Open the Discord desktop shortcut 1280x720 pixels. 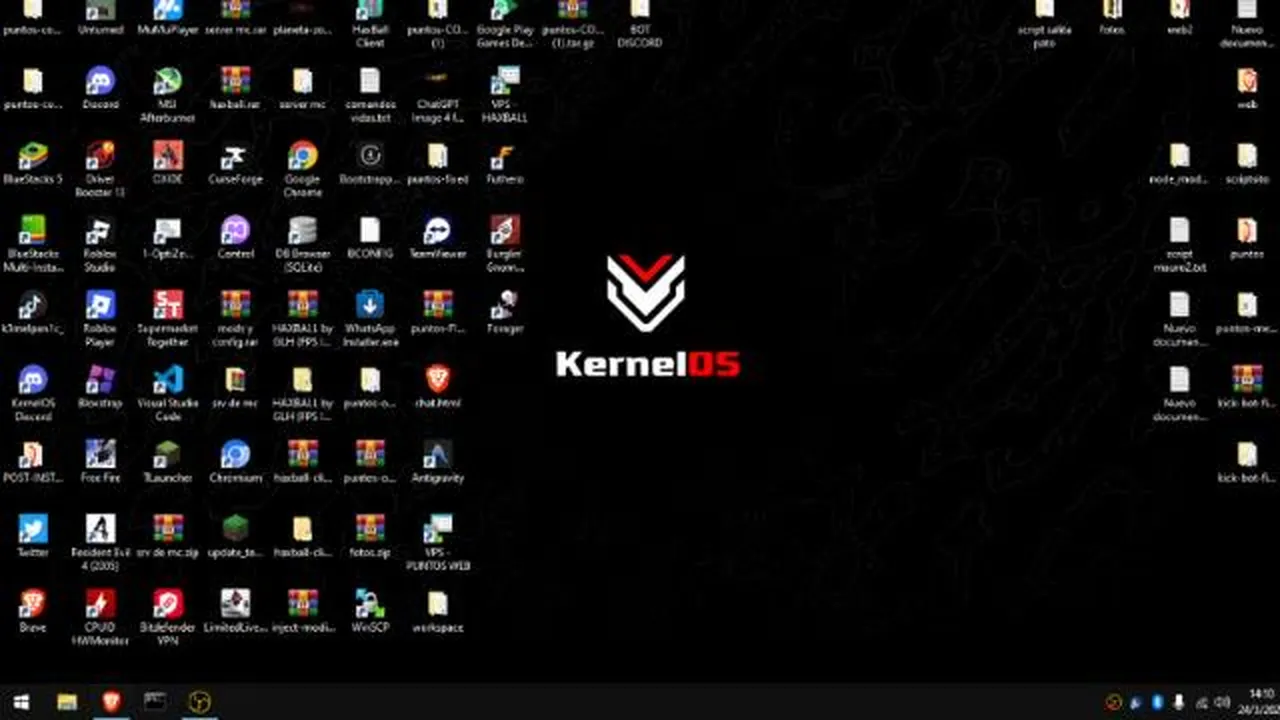pyautogui.click(x=100, y=88)
